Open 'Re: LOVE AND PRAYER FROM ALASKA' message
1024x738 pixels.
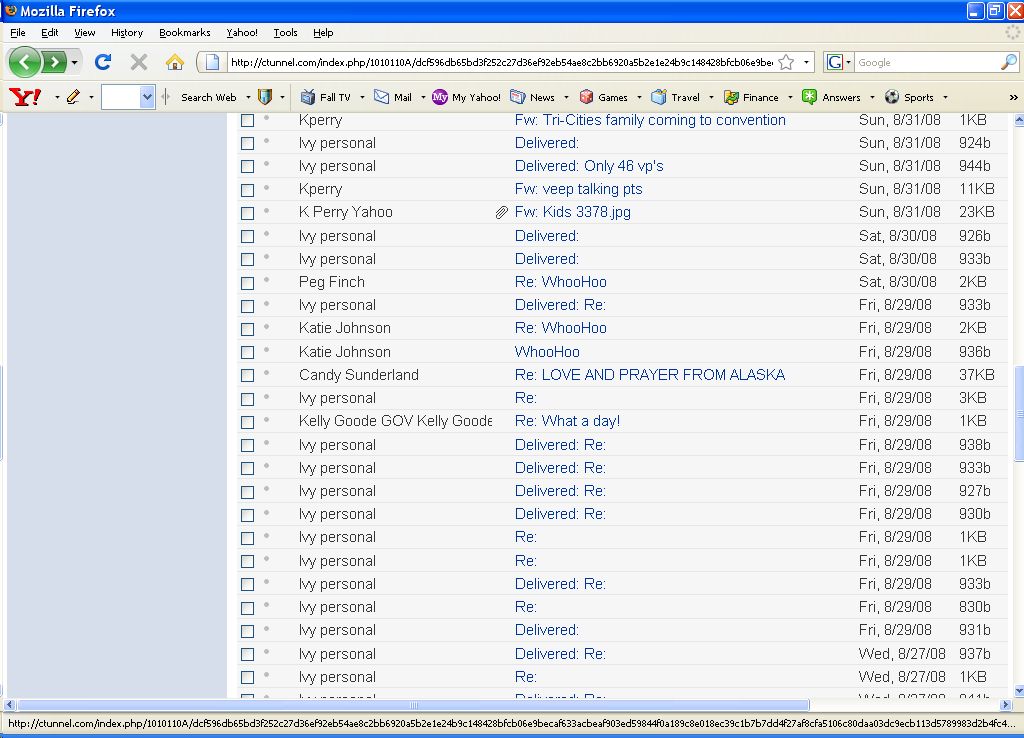point(649,375)
